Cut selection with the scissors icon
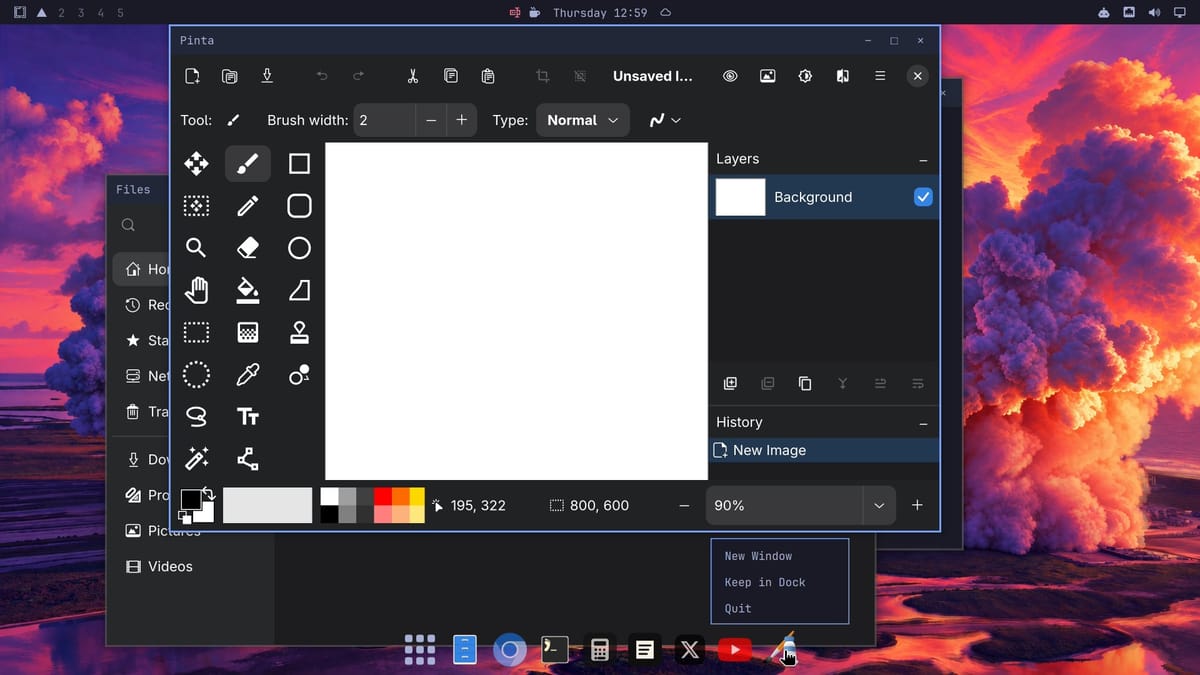Screen dimensions: 1200x675 click(413, 76)
